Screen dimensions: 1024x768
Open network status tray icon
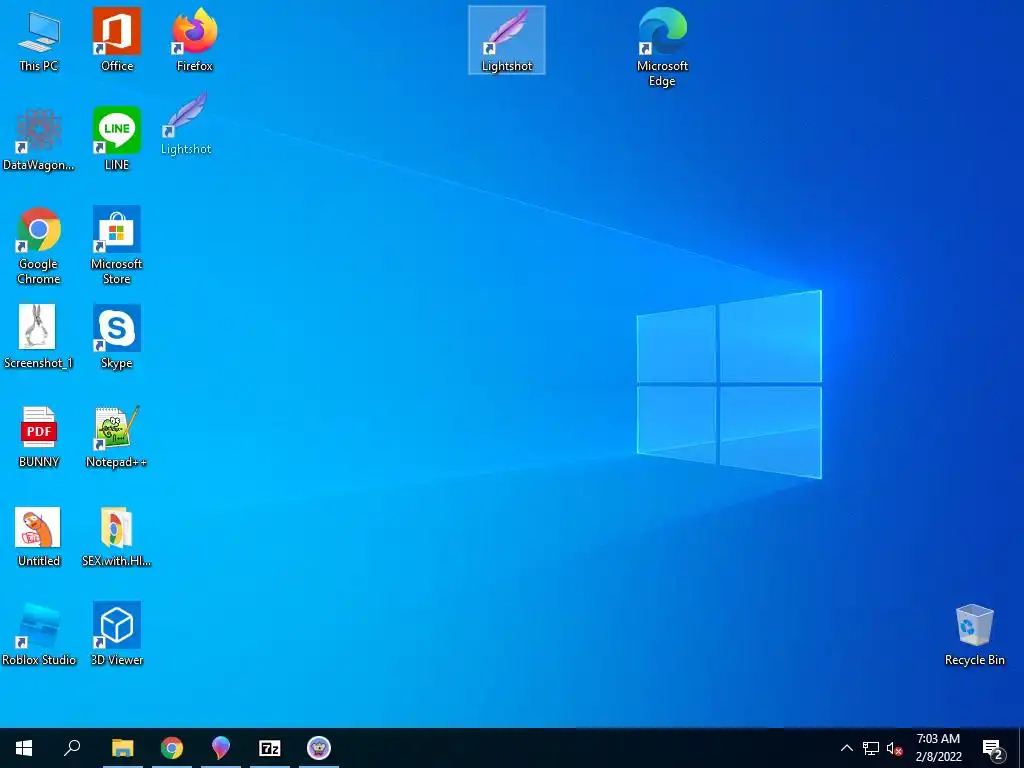pos(871,748)
